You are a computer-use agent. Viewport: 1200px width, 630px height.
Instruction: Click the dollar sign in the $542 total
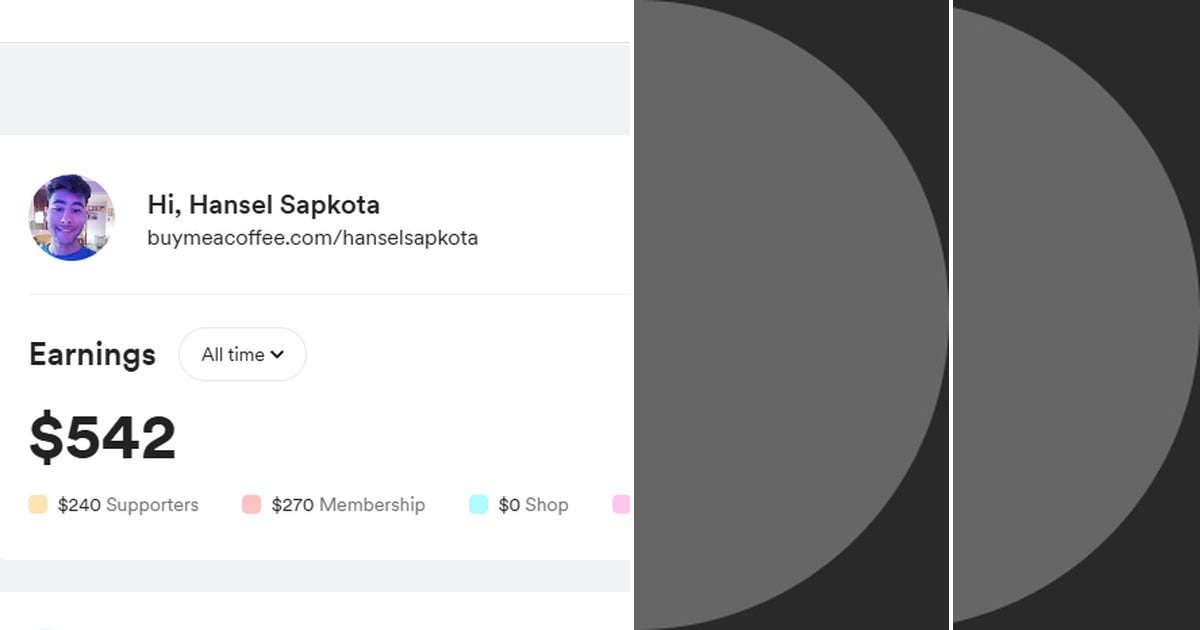coord(46,438)
